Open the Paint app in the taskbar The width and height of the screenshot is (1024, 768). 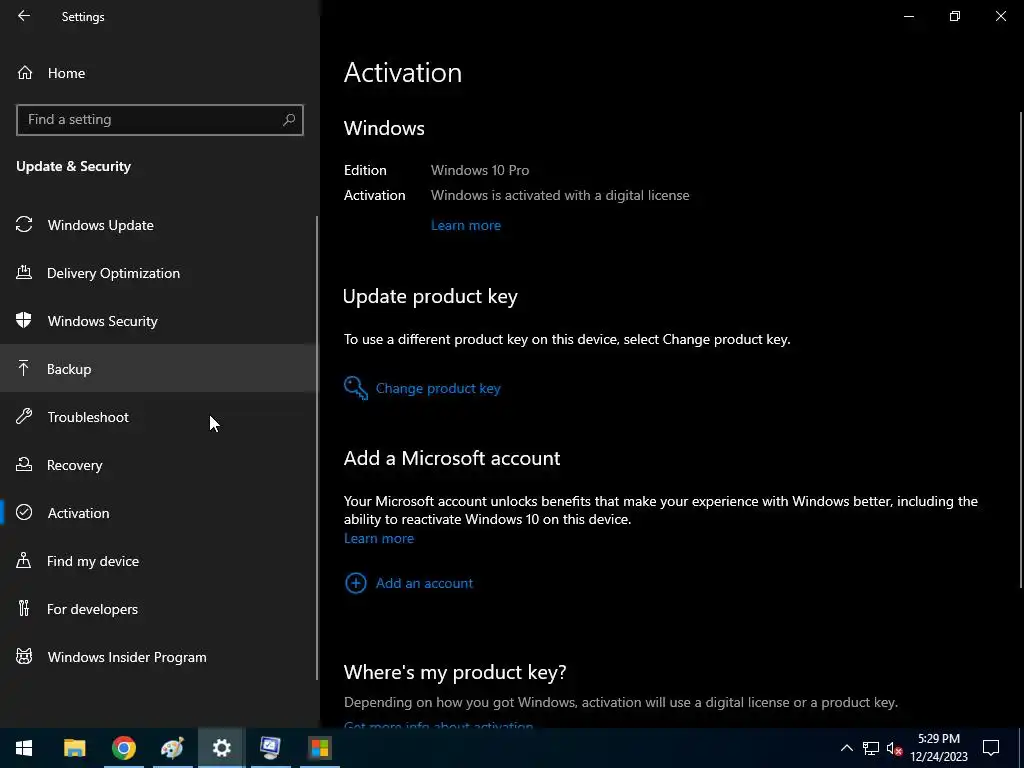coord(172,748)
